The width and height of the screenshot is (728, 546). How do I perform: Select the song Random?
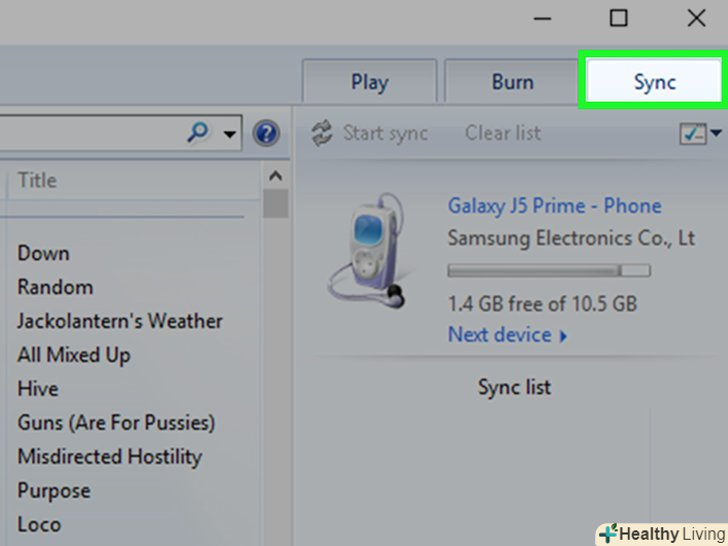(x=55, y=287)
